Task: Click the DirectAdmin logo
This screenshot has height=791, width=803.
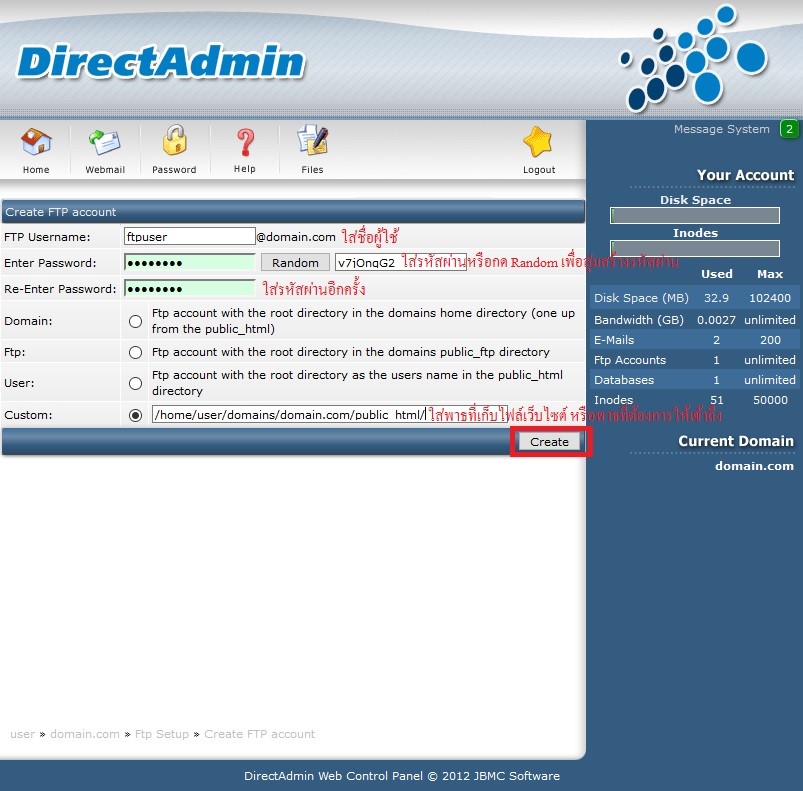Action: click(161, 62)
